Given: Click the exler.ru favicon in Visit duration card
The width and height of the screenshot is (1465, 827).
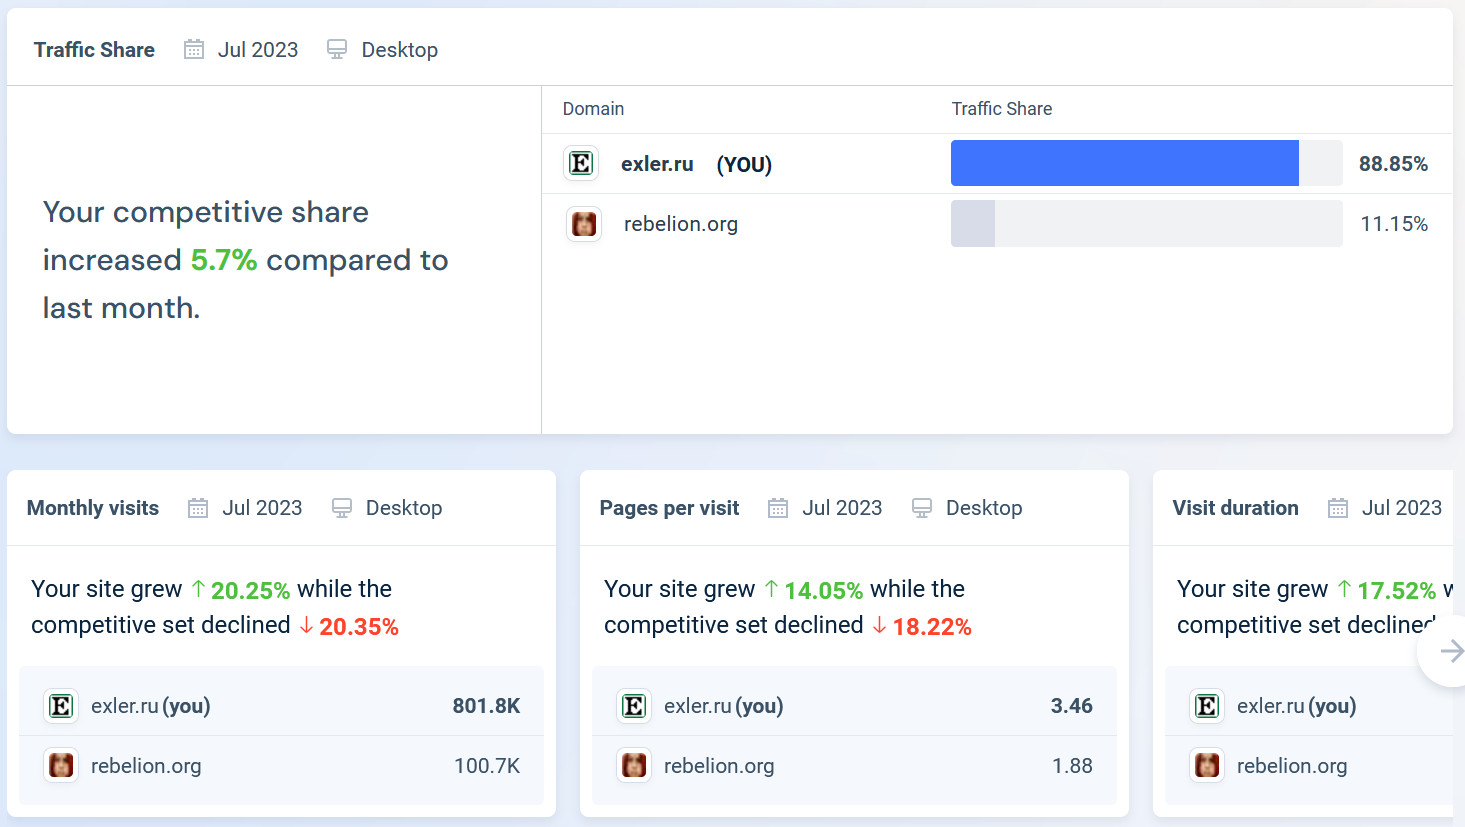Looking at the screenshot, I should tap(1207, 706).
